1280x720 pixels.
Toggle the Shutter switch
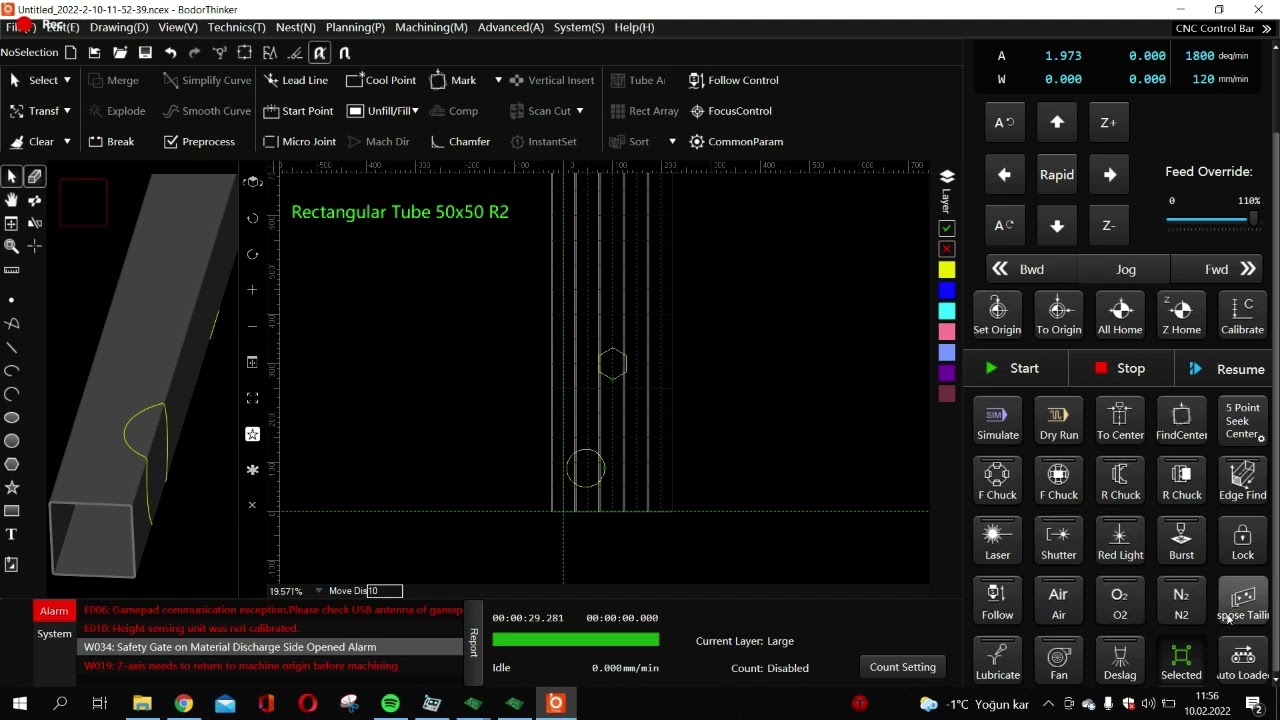(x=1058, y=540)
